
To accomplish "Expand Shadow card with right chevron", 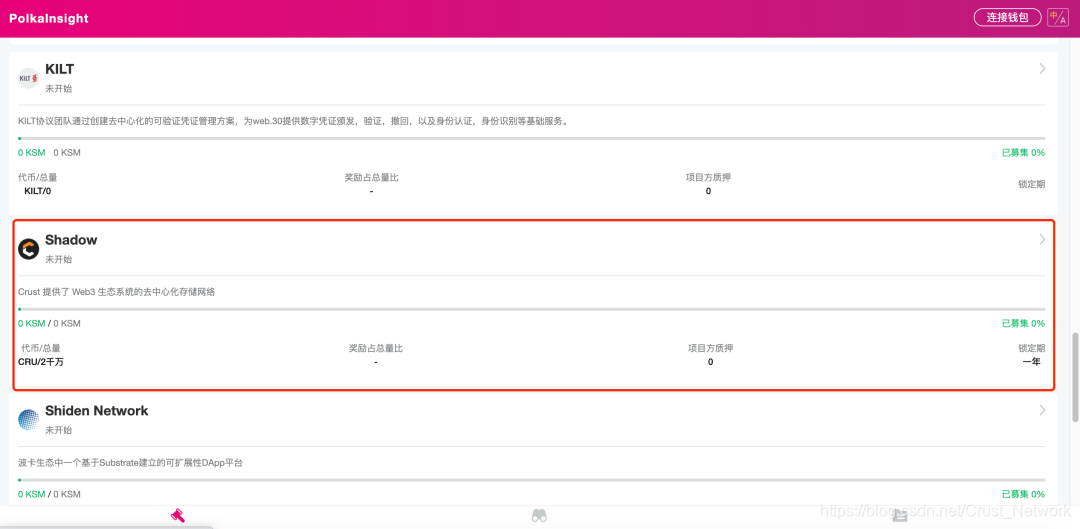I will pos(1042,239).
